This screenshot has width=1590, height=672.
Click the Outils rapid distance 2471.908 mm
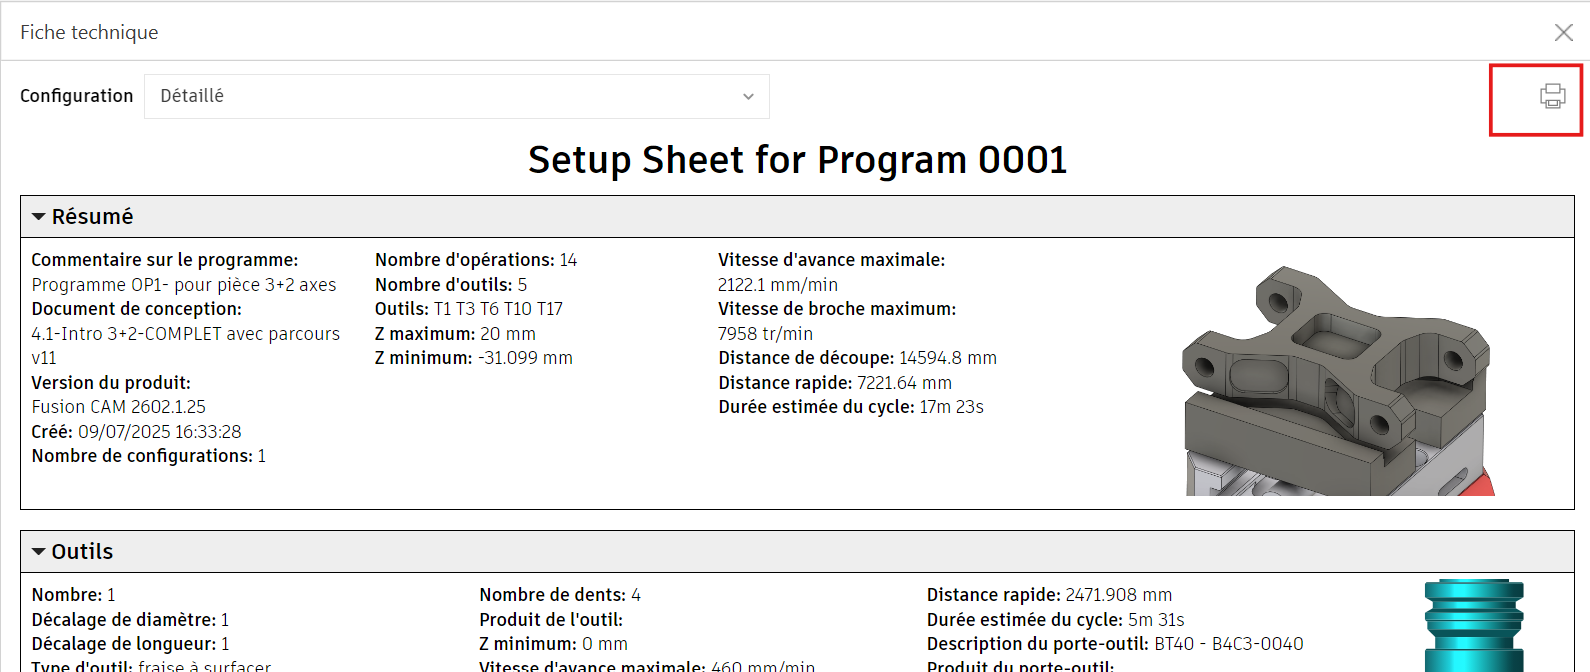pos(1118,595)
